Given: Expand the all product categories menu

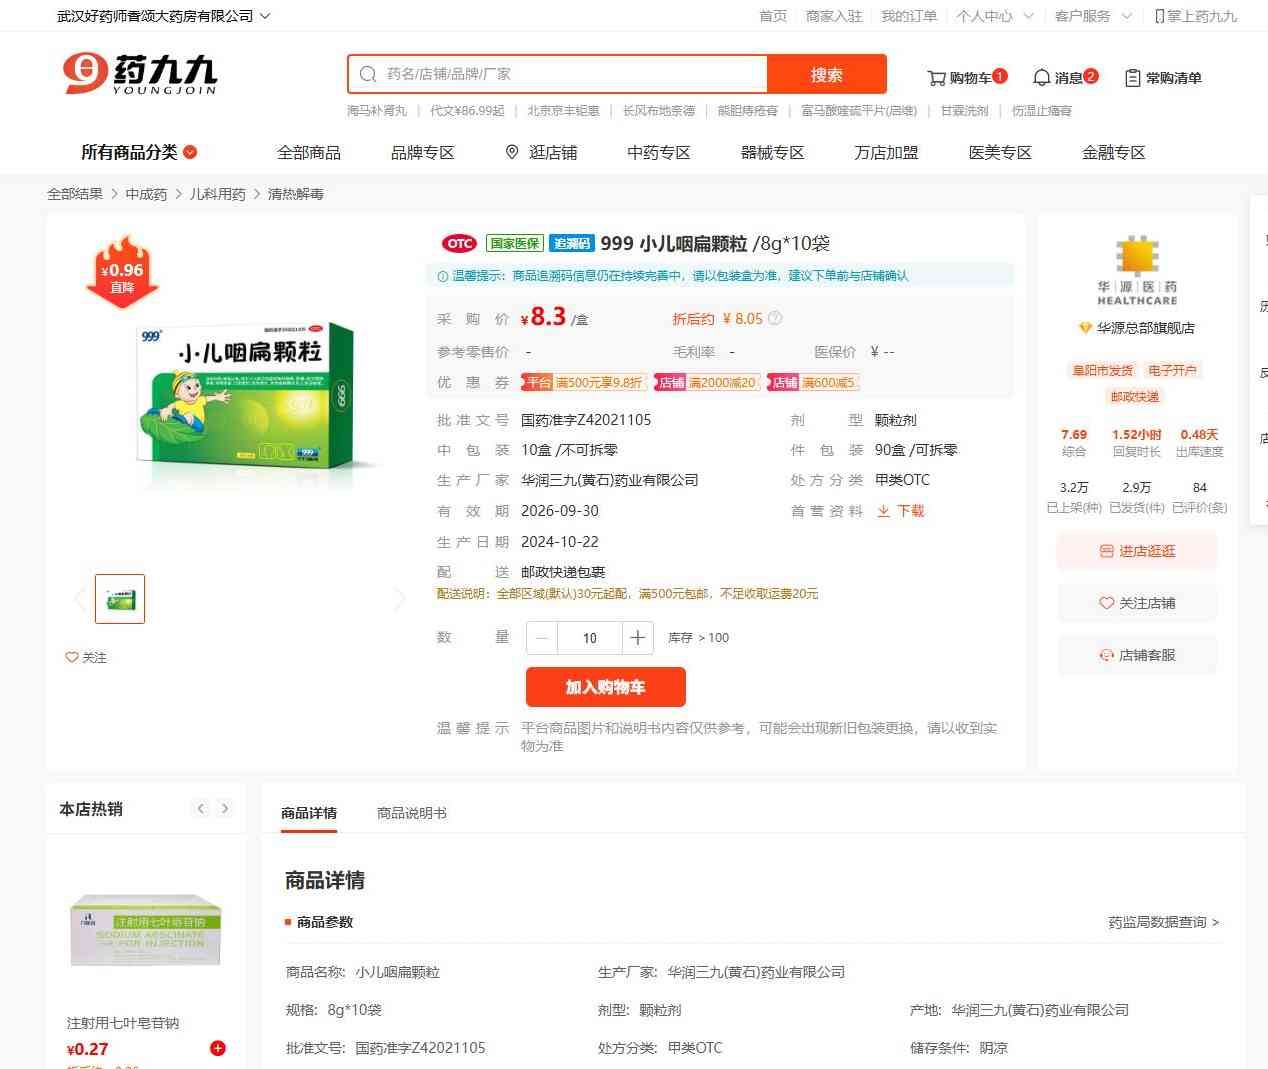Looking at the screenshot, I should (x=139, y=152).
